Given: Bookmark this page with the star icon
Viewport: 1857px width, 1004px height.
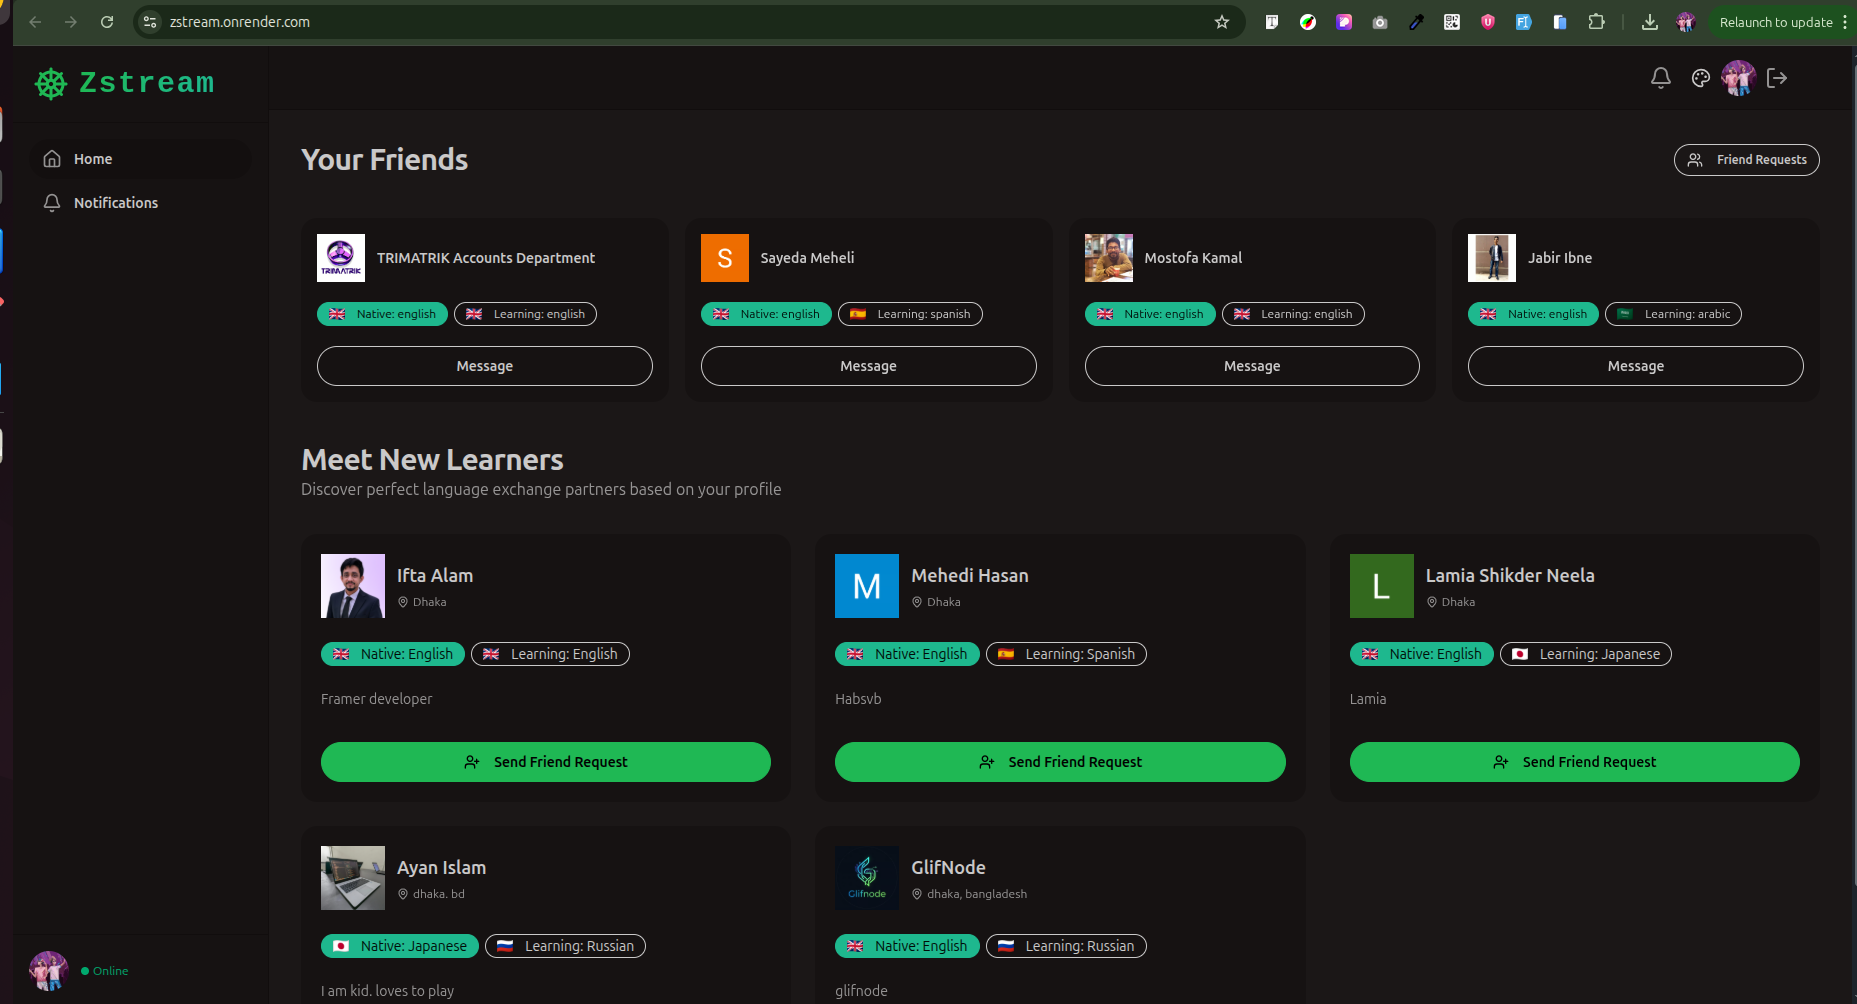Looking at the screenshot, I should [1221, 22].
